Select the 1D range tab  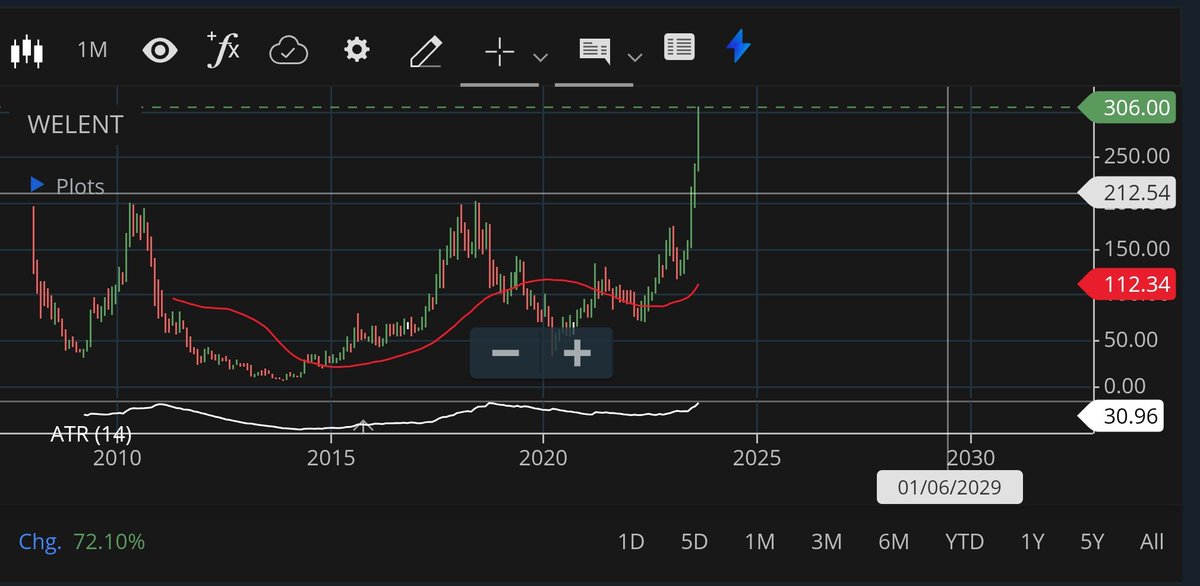point(630,542)
